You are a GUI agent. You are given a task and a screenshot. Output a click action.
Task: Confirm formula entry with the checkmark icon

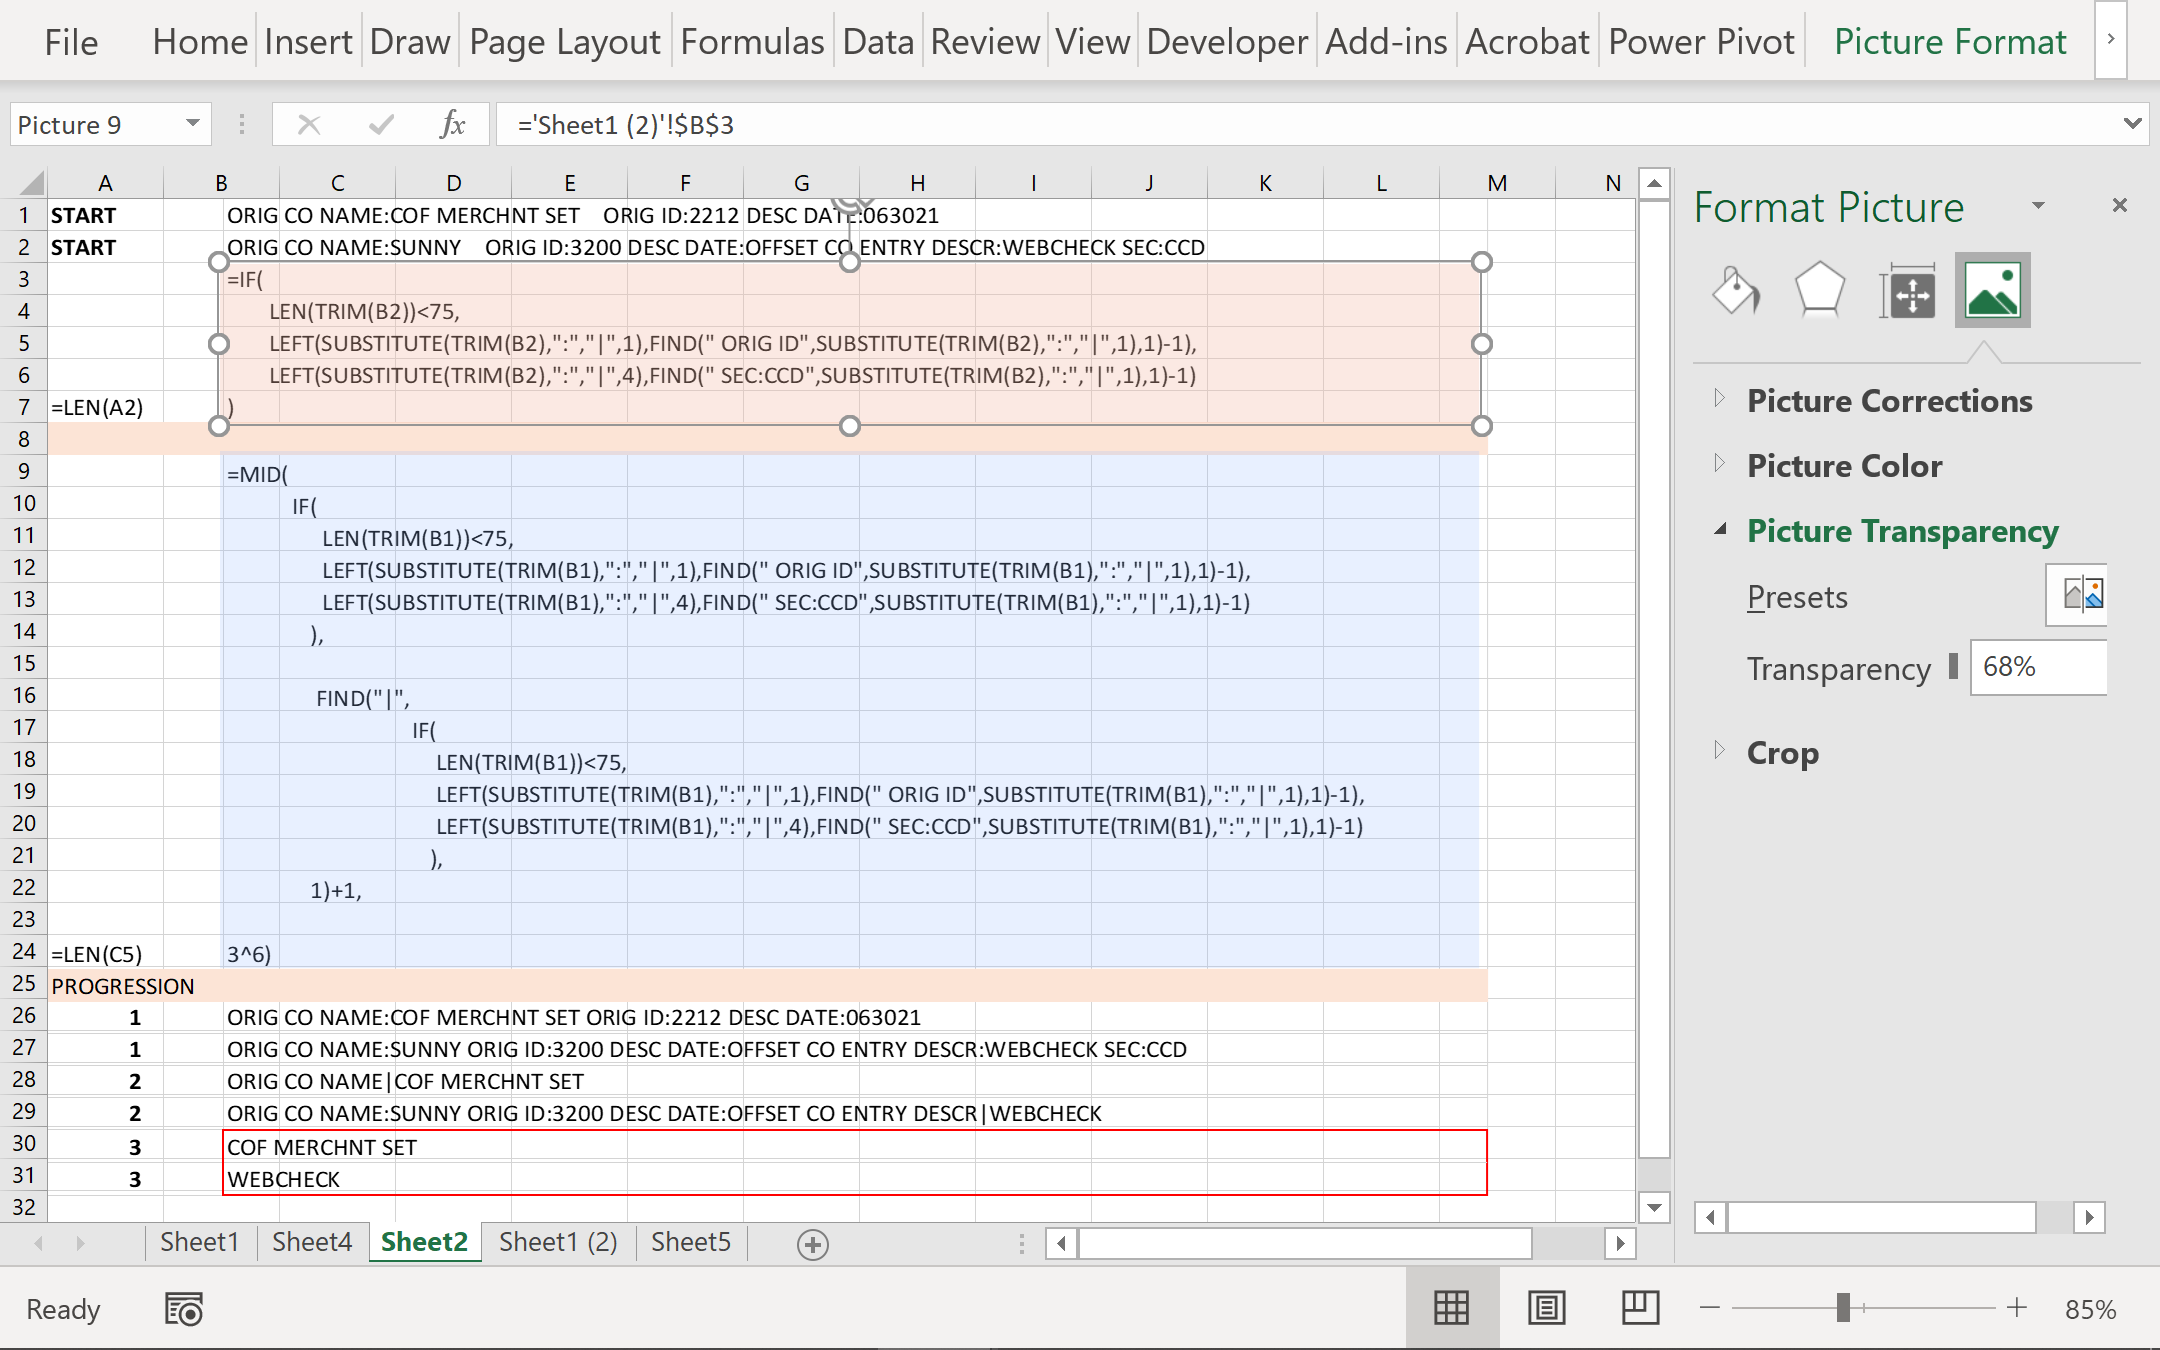tap(381, 124)
